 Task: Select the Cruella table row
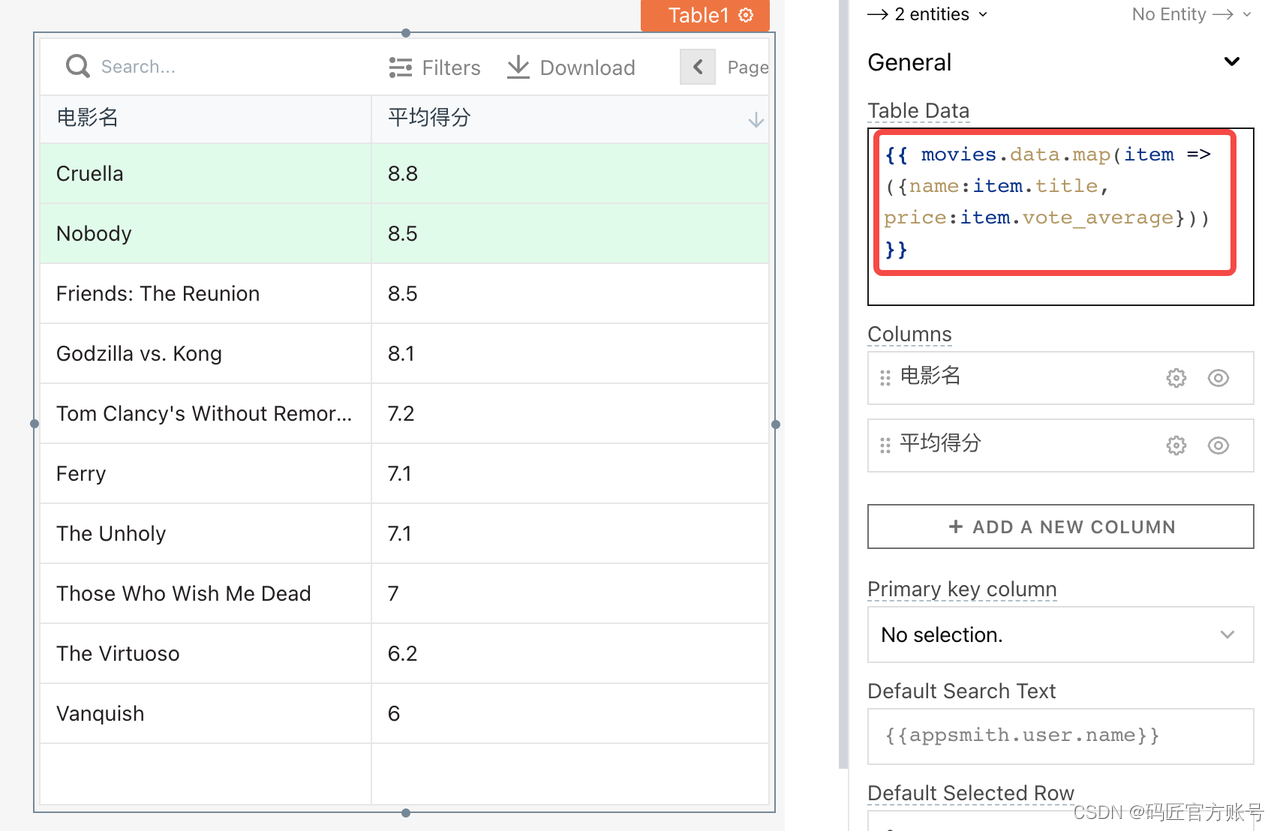pos(404,173)
